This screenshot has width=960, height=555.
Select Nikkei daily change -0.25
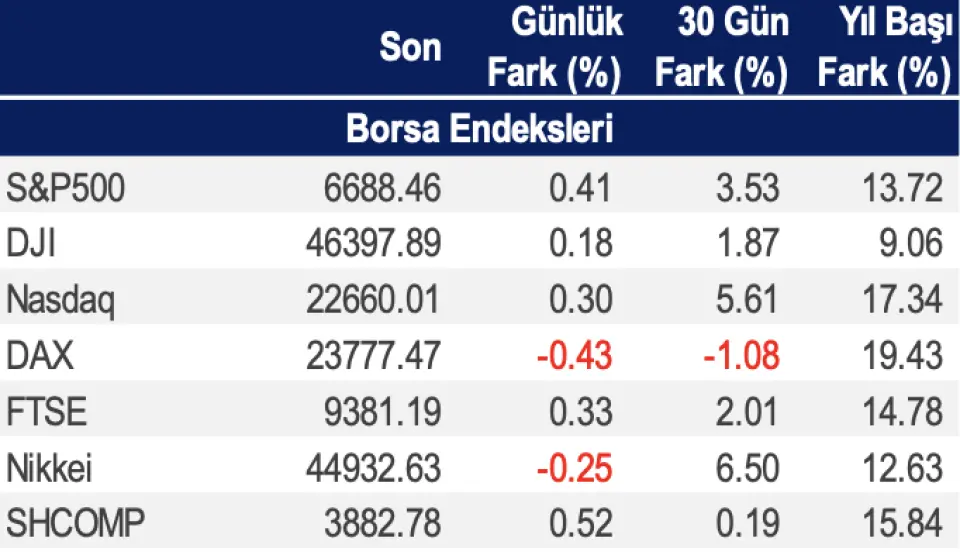tap(573, 467)
